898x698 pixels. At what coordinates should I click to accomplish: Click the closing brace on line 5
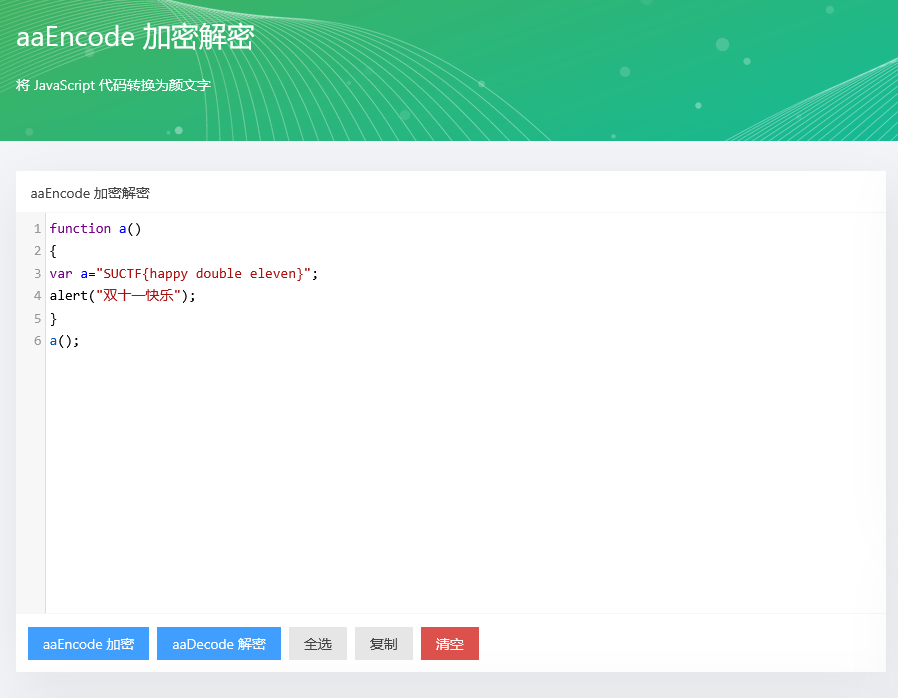[53, 318]
